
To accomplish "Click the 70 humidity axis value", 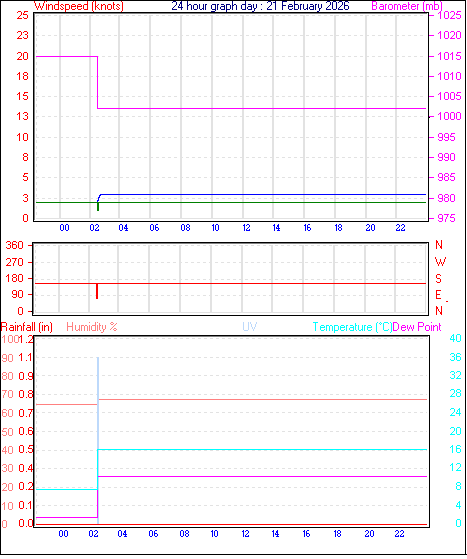I will 7,395.
